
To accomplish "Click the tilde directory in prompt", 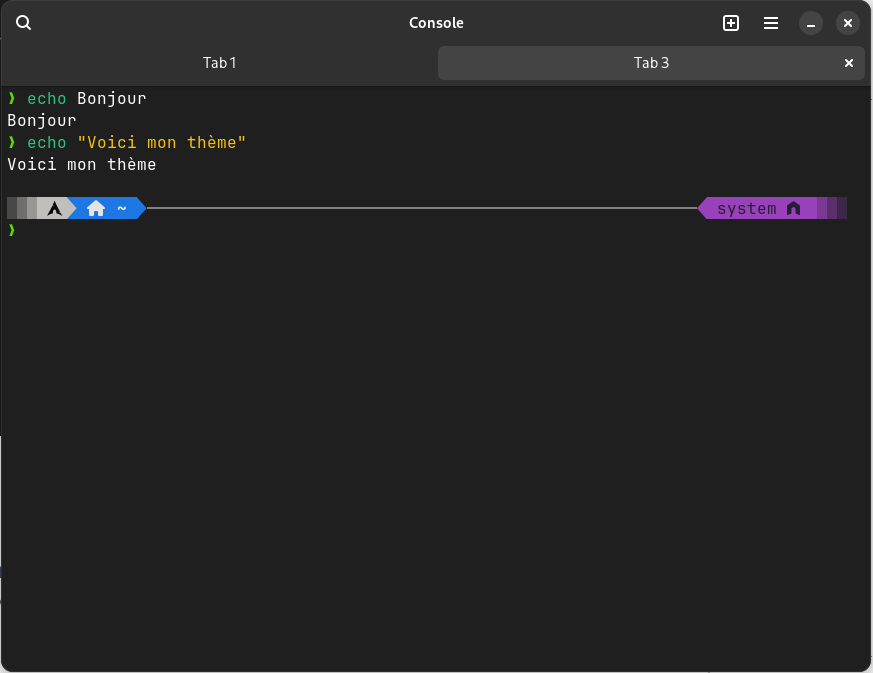I will point(122,208).
